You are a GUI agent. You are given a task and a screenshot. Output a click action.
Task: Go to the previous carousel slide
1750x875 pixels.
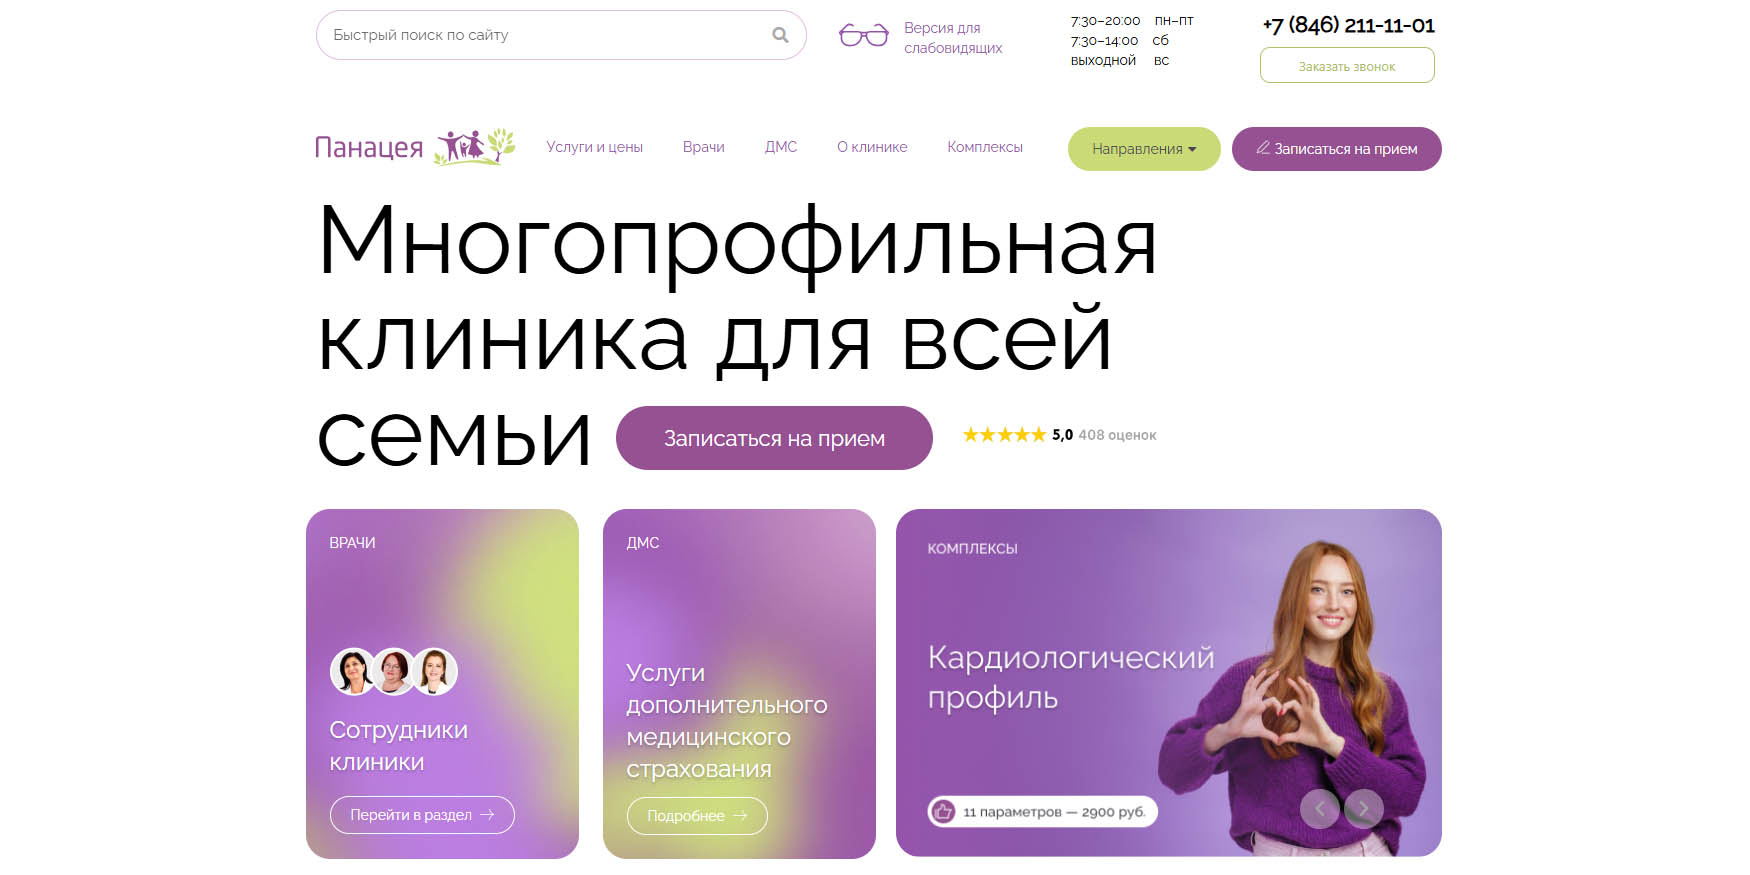pos(1319,808)
